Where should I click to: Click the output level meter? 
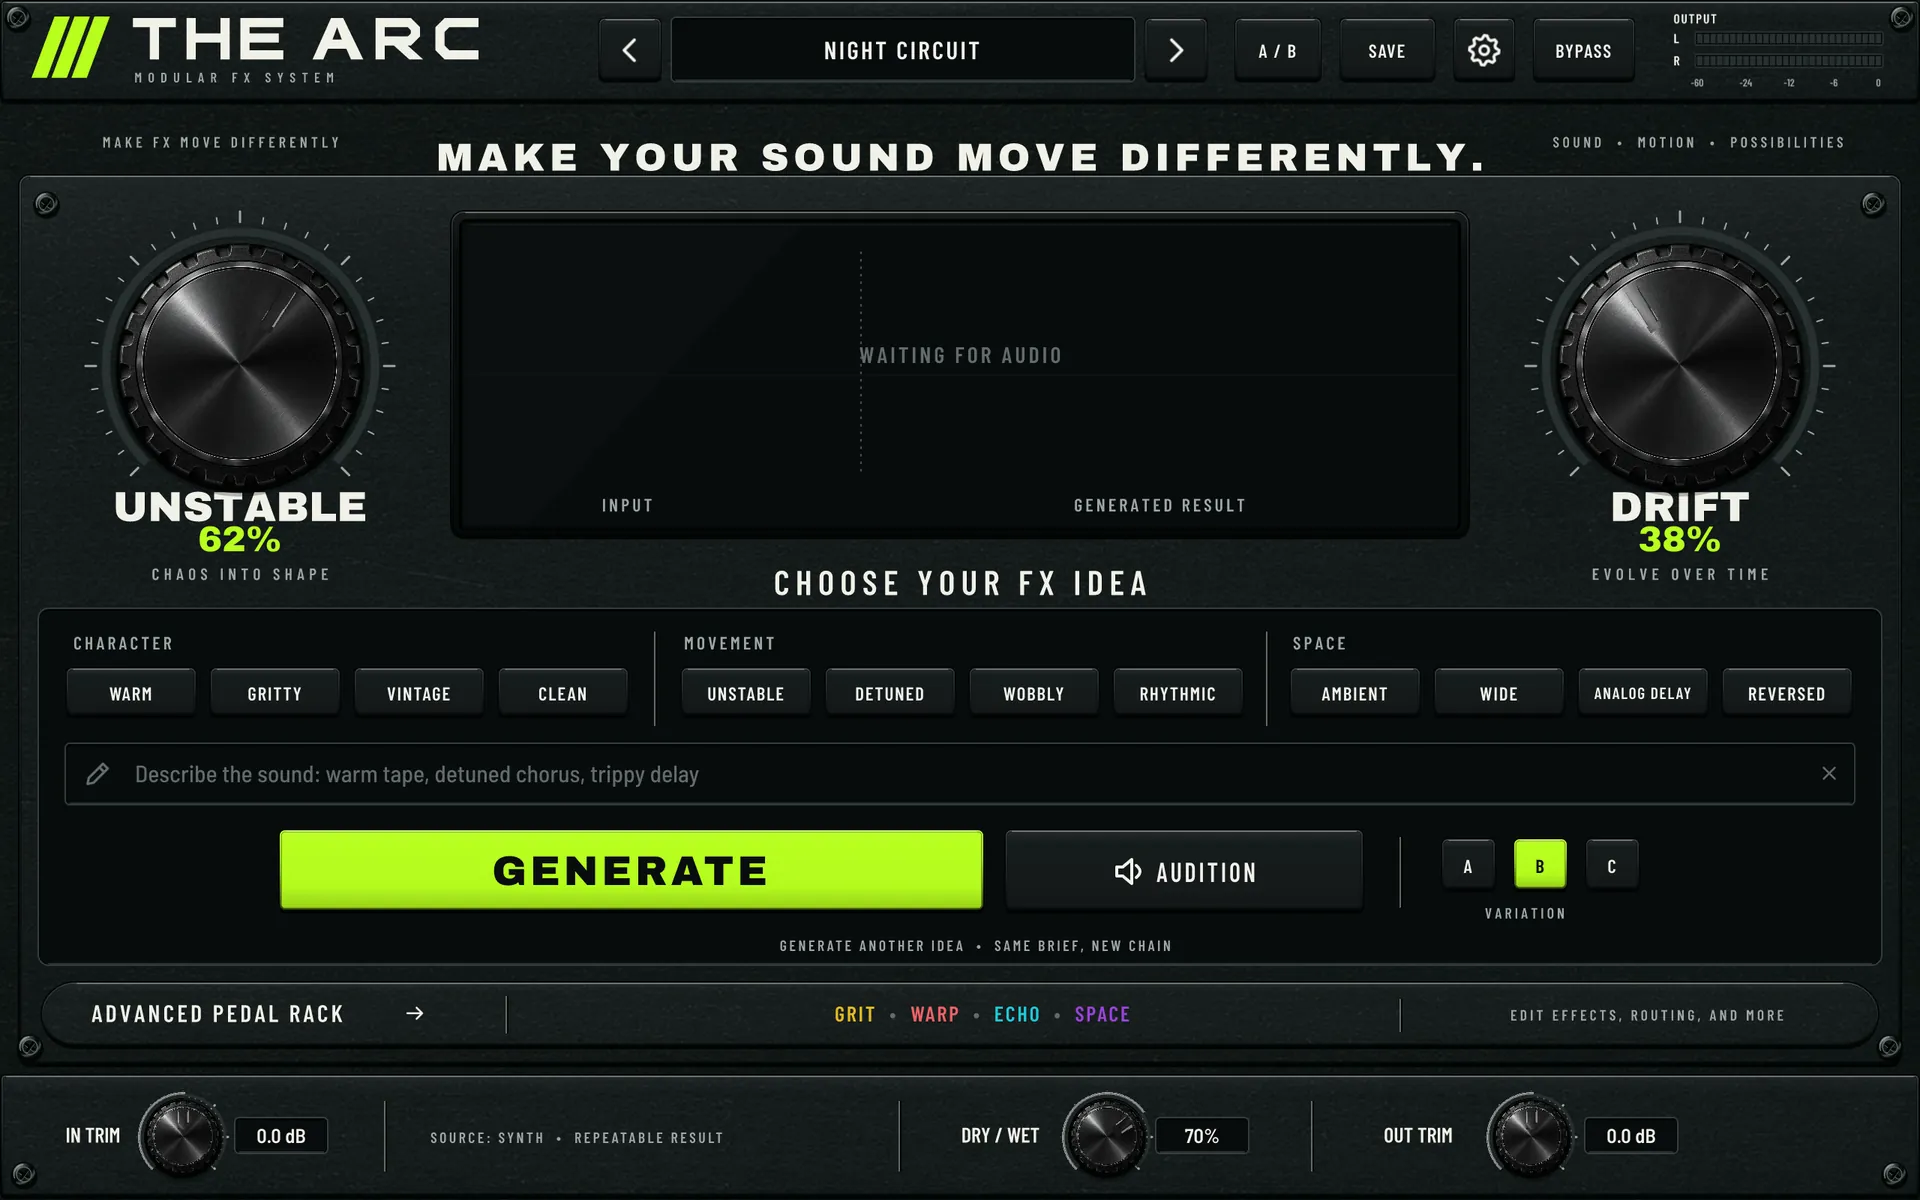[1788, 50]
